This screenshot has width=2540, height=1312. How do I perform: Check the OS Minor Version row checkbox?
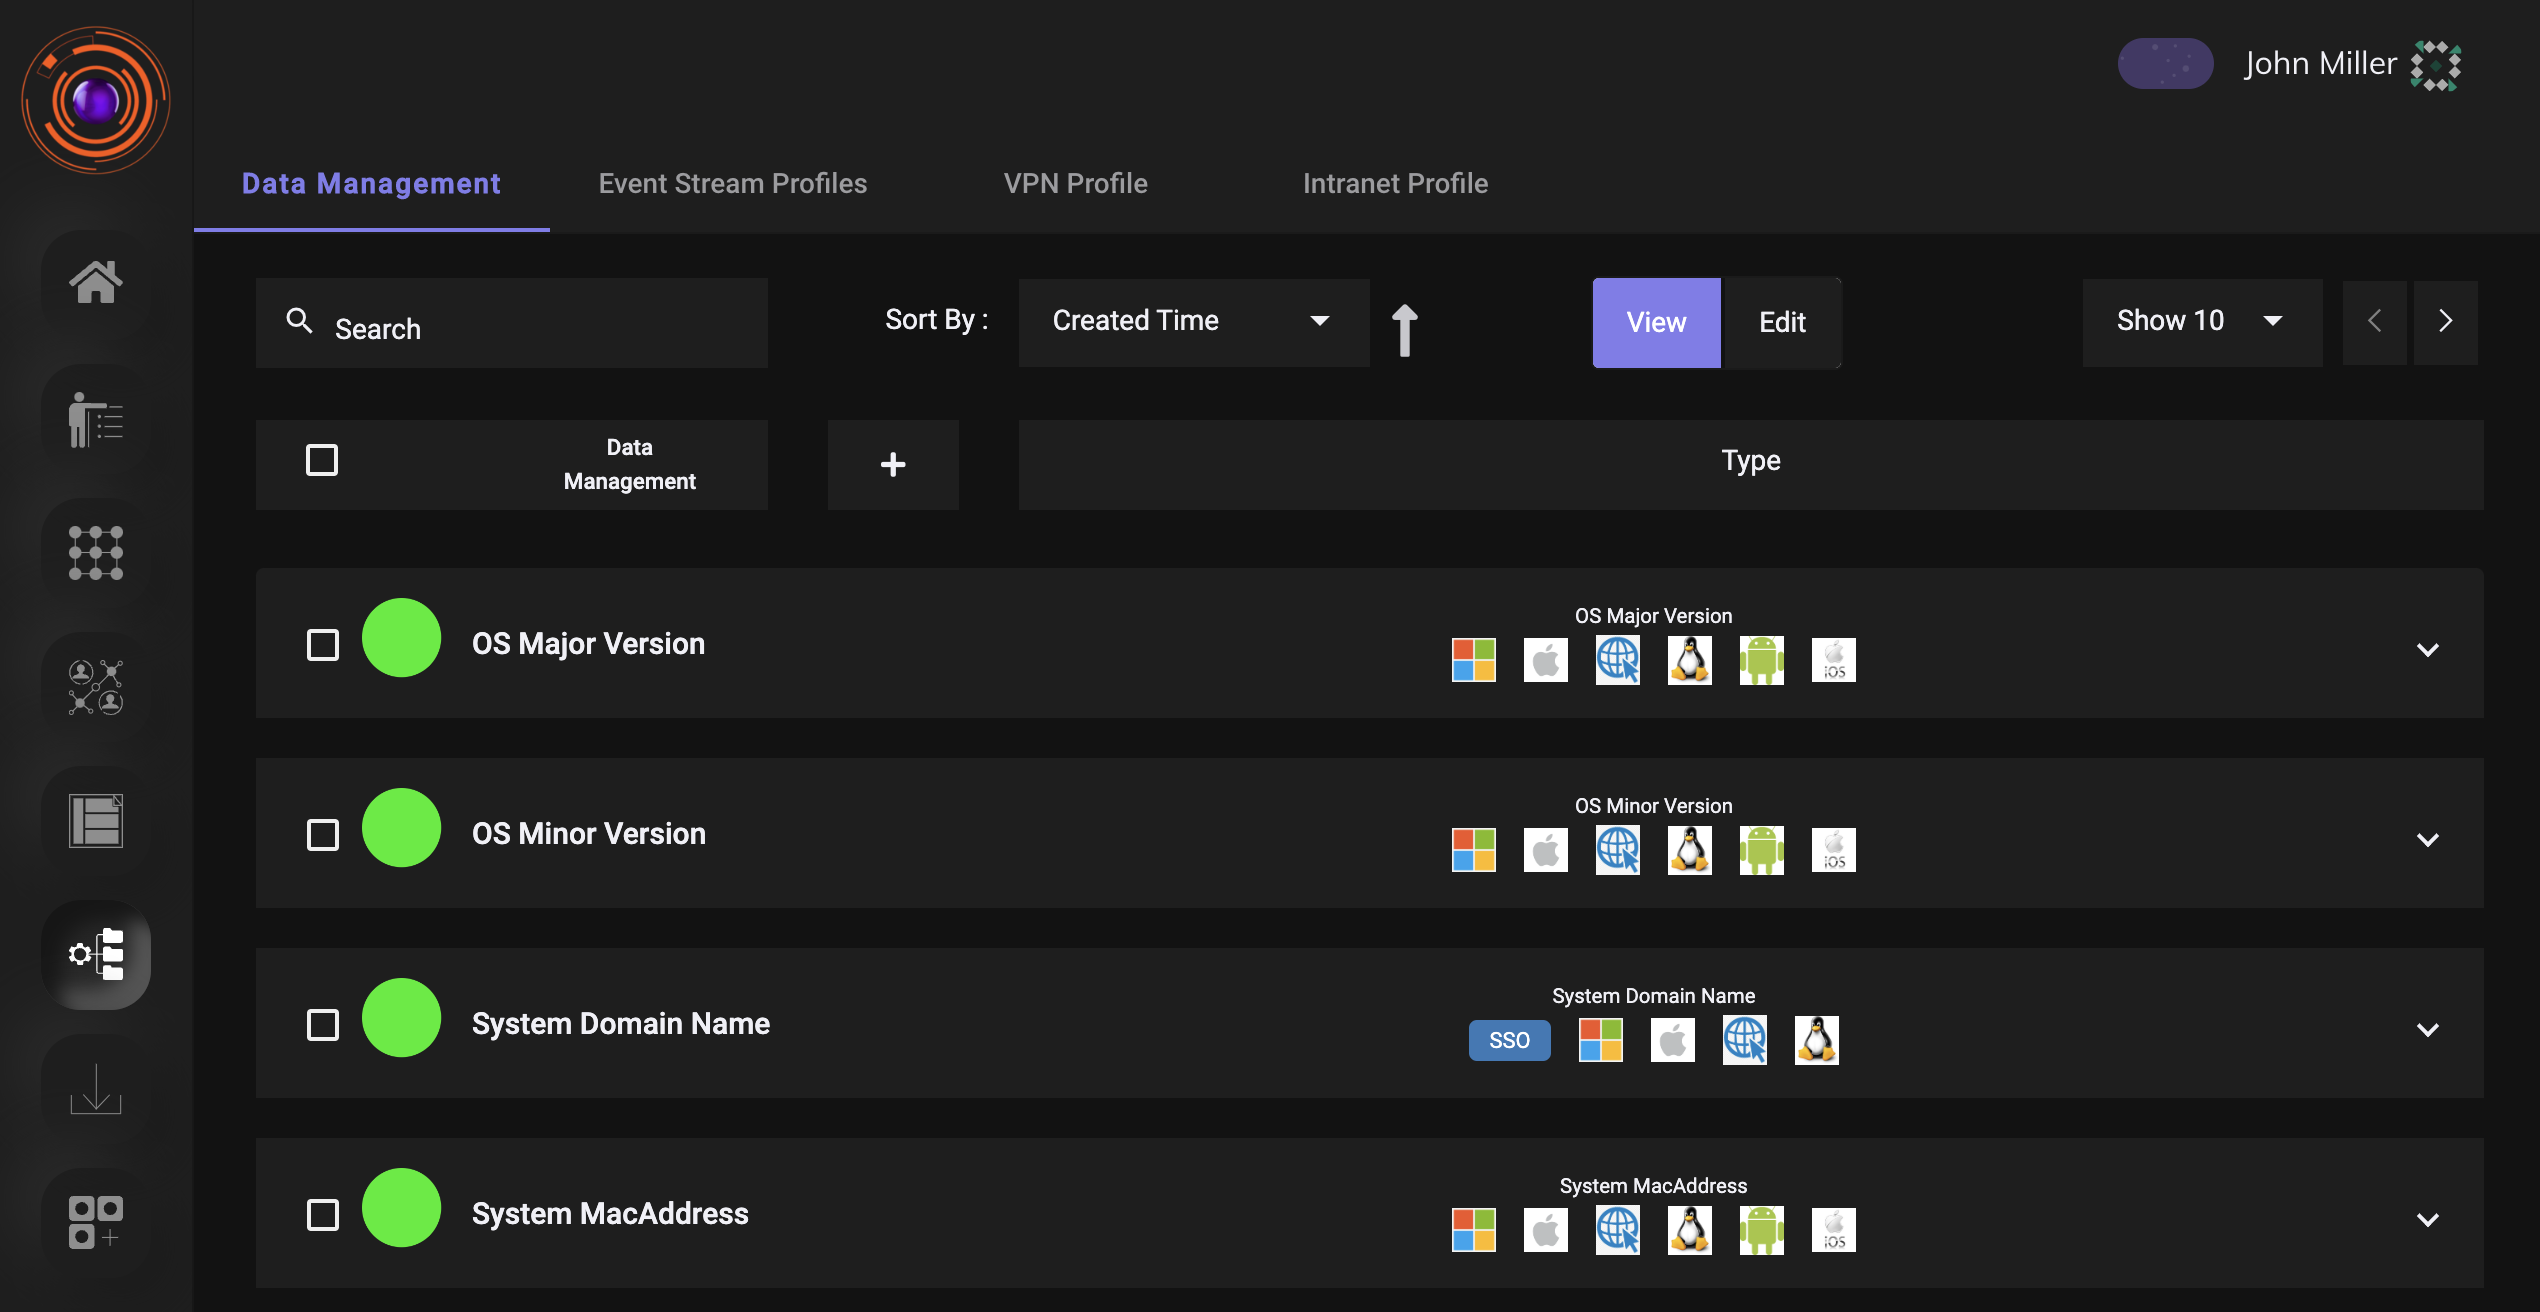[x=323, y=835]
